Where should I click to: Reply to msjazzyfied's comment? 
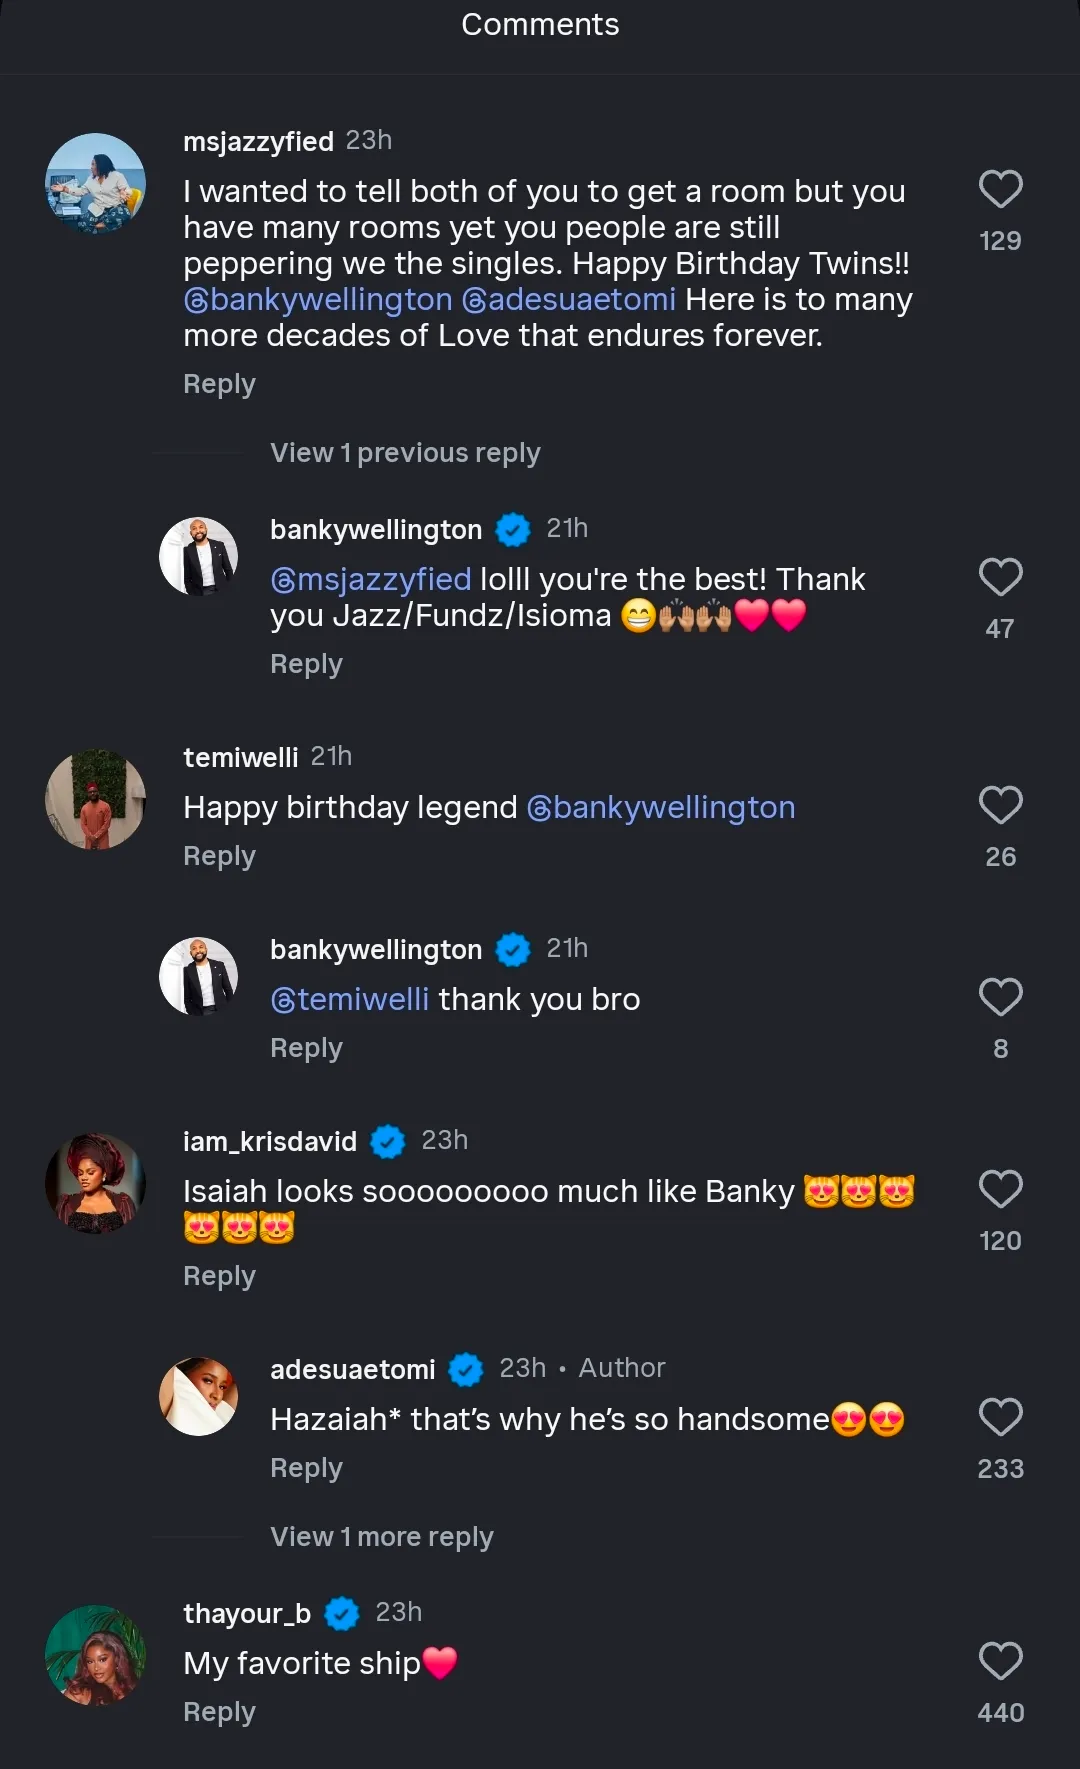coord(219,384)
